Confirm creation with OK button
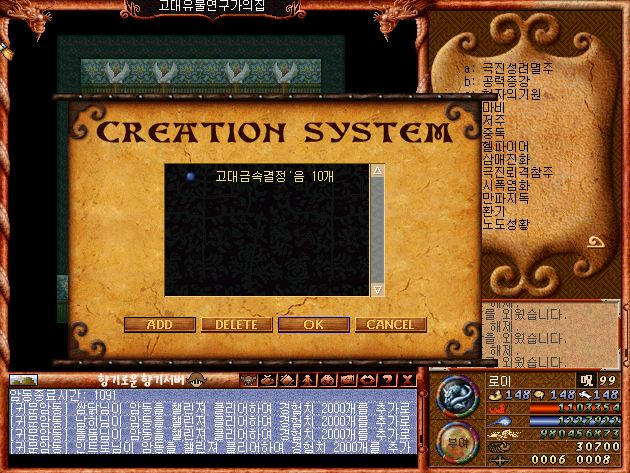Image resolution: width=630 pixels, height=473 pixels. tap(313, 325)
